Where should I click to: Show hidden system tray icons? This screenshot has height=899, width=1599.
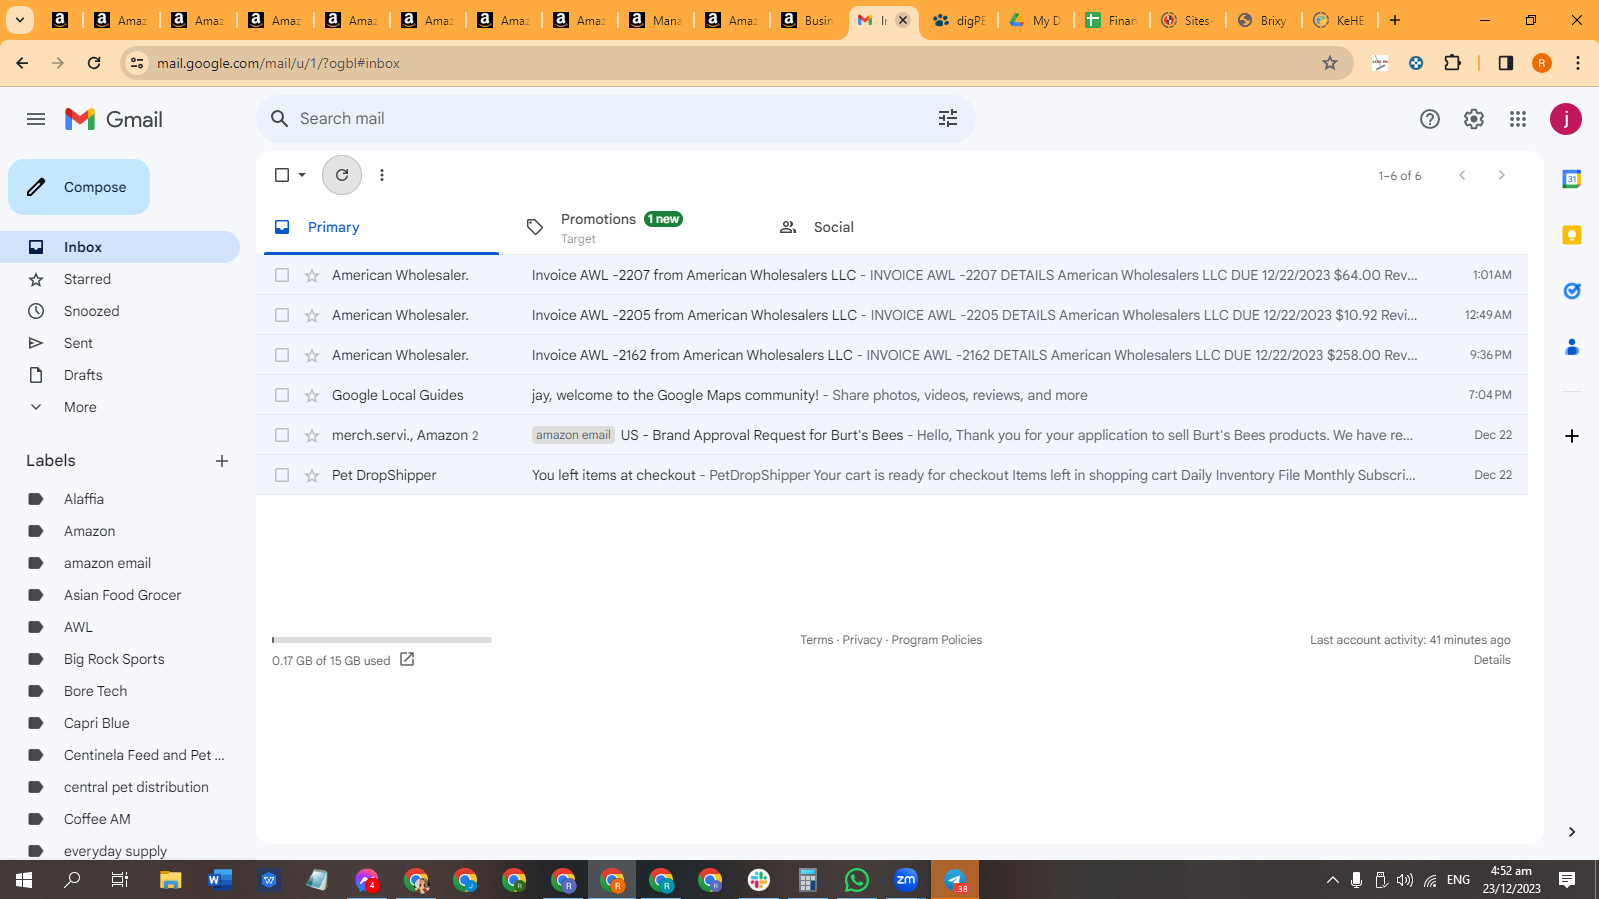[x=1332, y=880]
